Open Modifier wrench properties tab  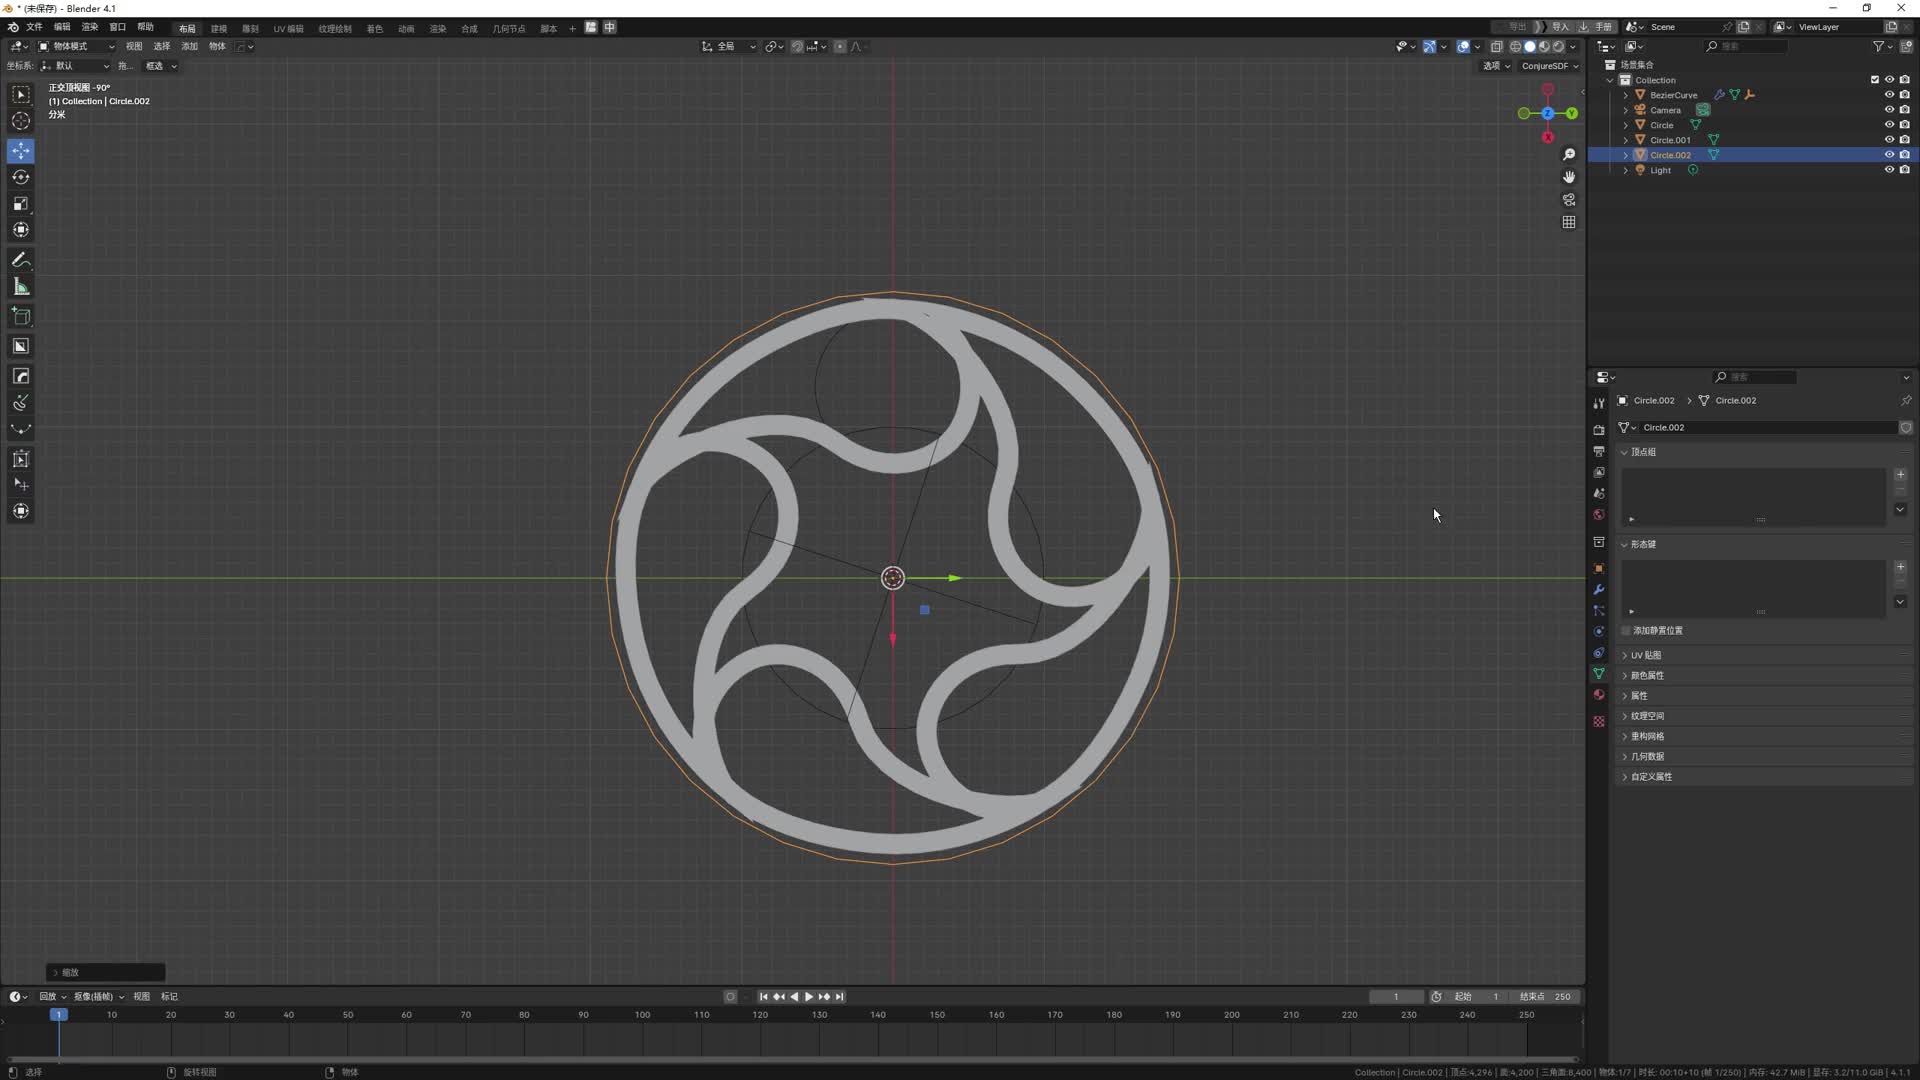(x=1599, y=590)
